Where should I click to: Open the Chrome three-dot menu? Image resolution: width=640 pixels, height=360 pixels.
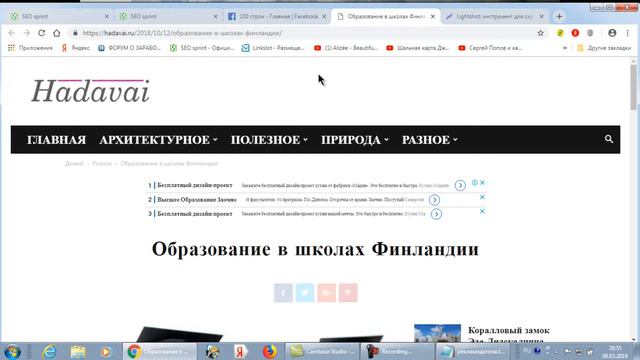pos(627,33)
